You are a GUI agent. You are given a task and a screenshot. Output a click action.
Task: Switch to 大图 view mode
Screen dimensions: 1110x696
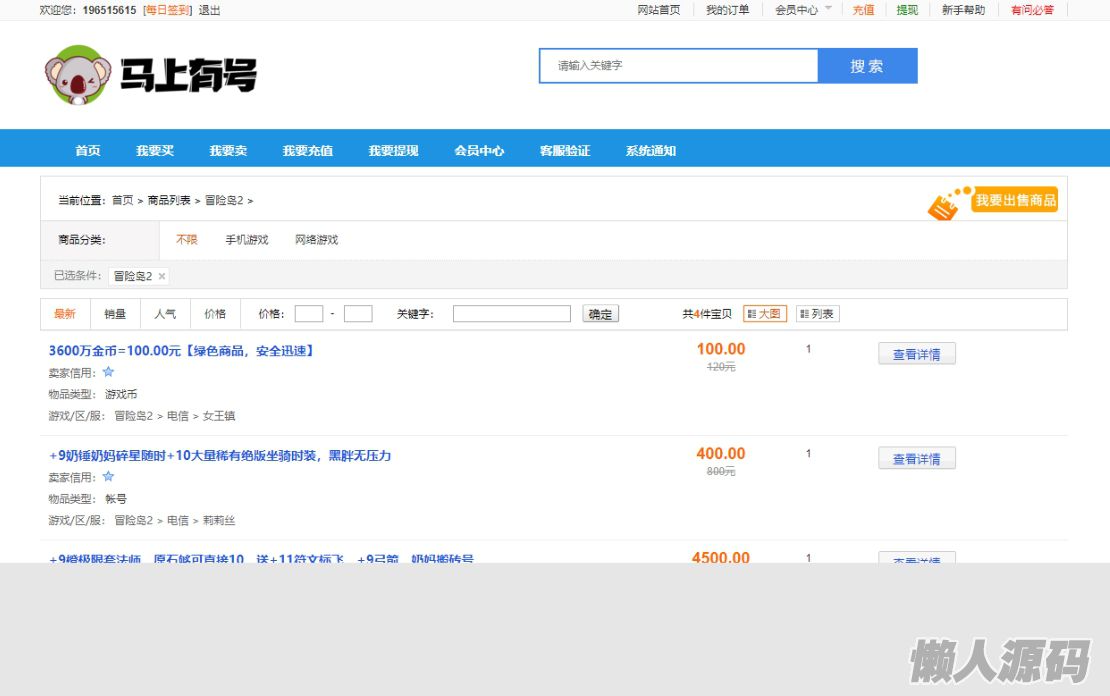(x=765, y=314)
